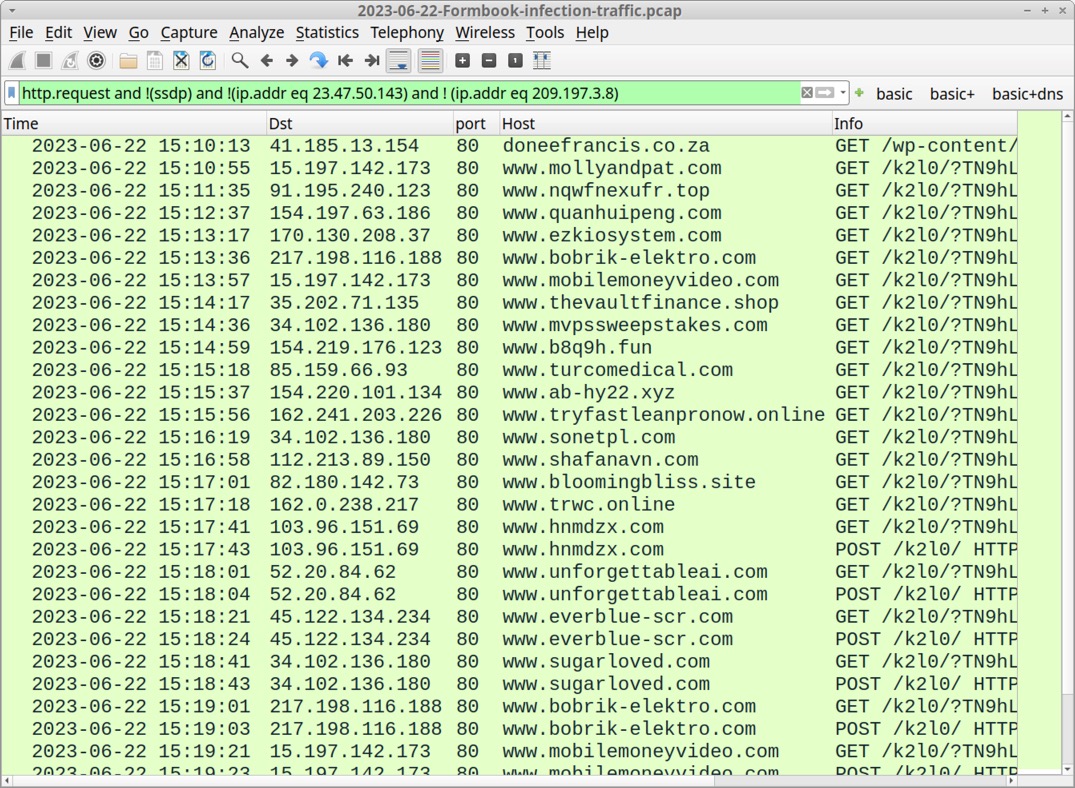Toggle packet colorization rules button
The width and height of the screenshot is (1075, 788).
[x=430, y=60]
